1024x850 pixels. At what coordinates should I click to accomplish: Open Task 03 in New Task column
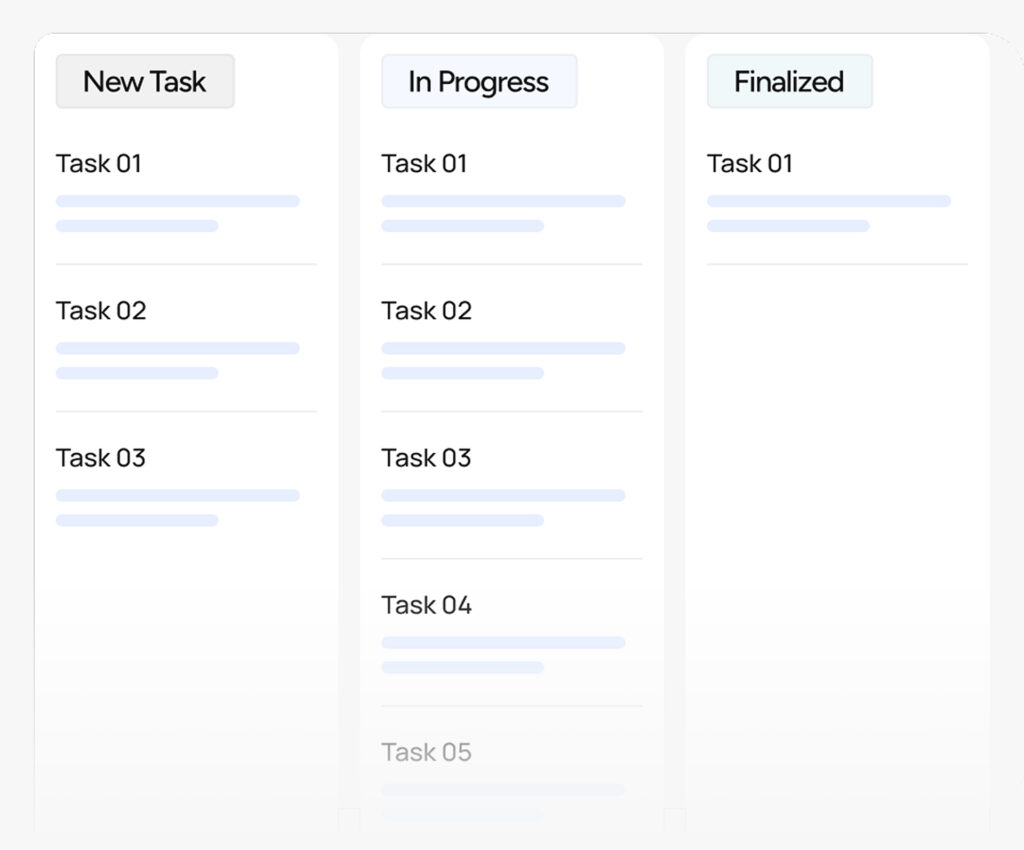coord(101,458)
